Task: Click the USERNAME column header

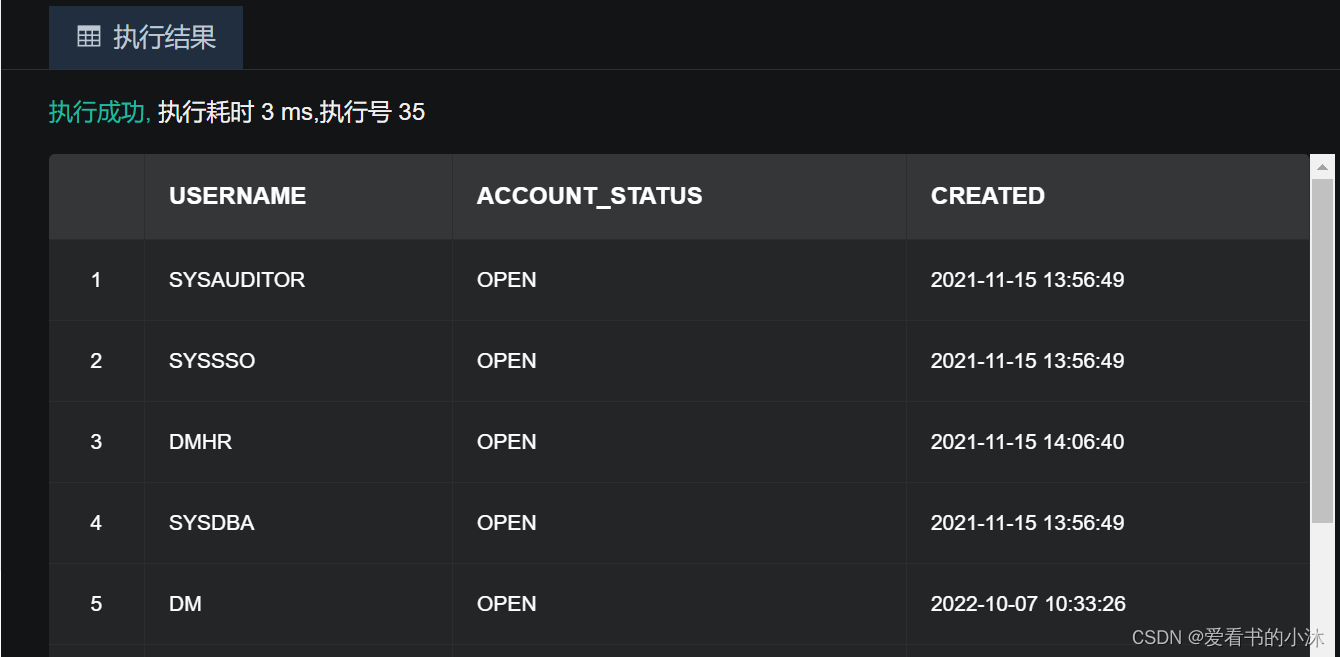Action: coord(237,196)
